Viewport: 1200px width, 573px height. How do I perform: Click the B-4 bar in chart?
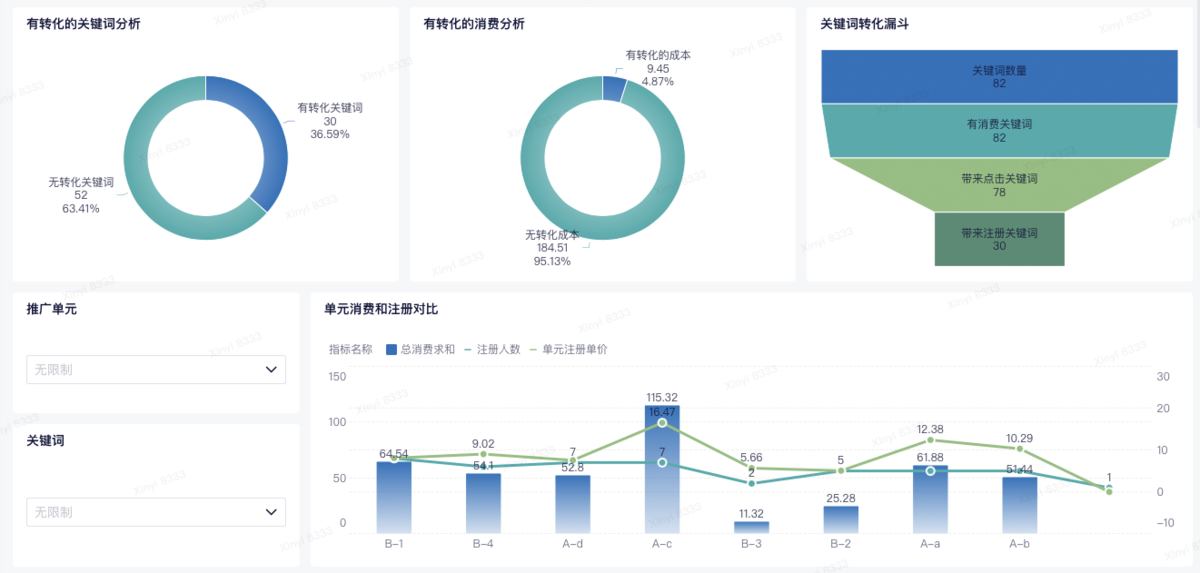click(483, 503)
